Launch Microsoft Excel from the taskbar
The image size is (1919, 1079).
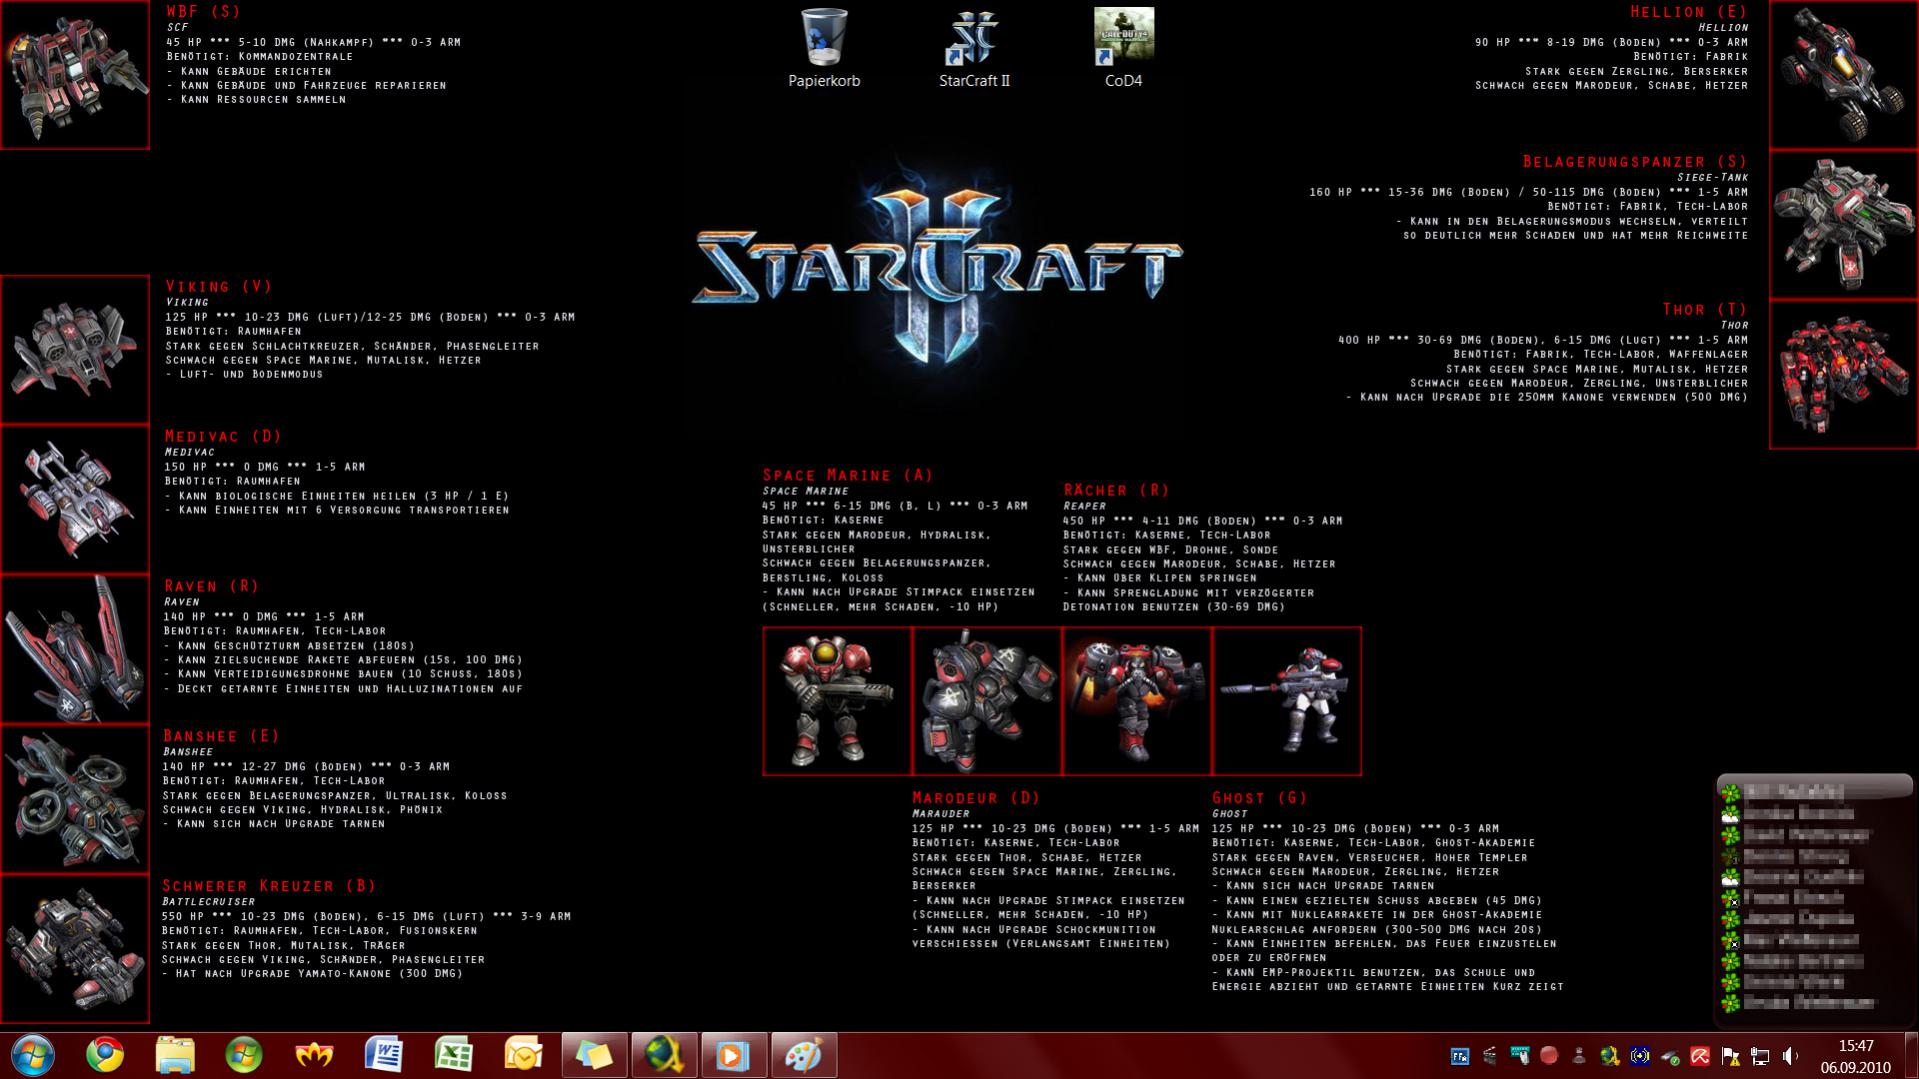pyautogui.click(x=453, y=1055)
